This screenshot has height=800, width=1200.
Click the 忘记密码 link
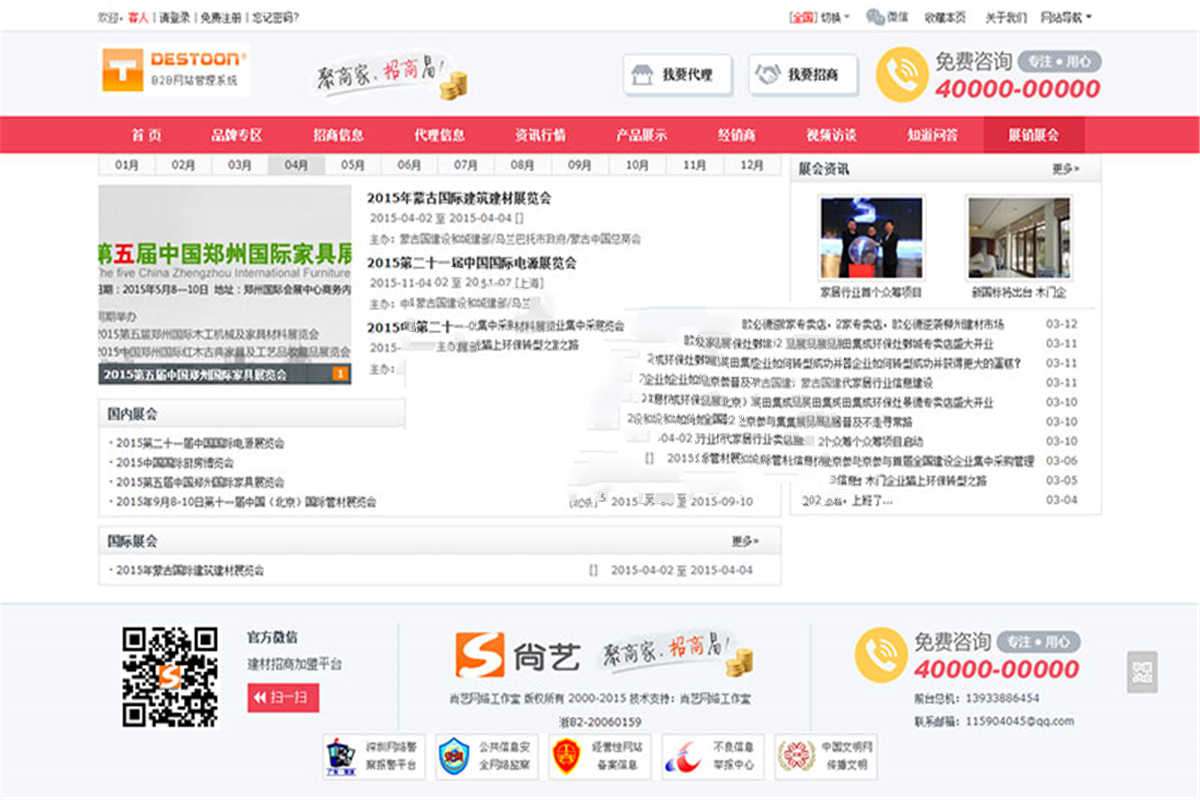point(275,17)
